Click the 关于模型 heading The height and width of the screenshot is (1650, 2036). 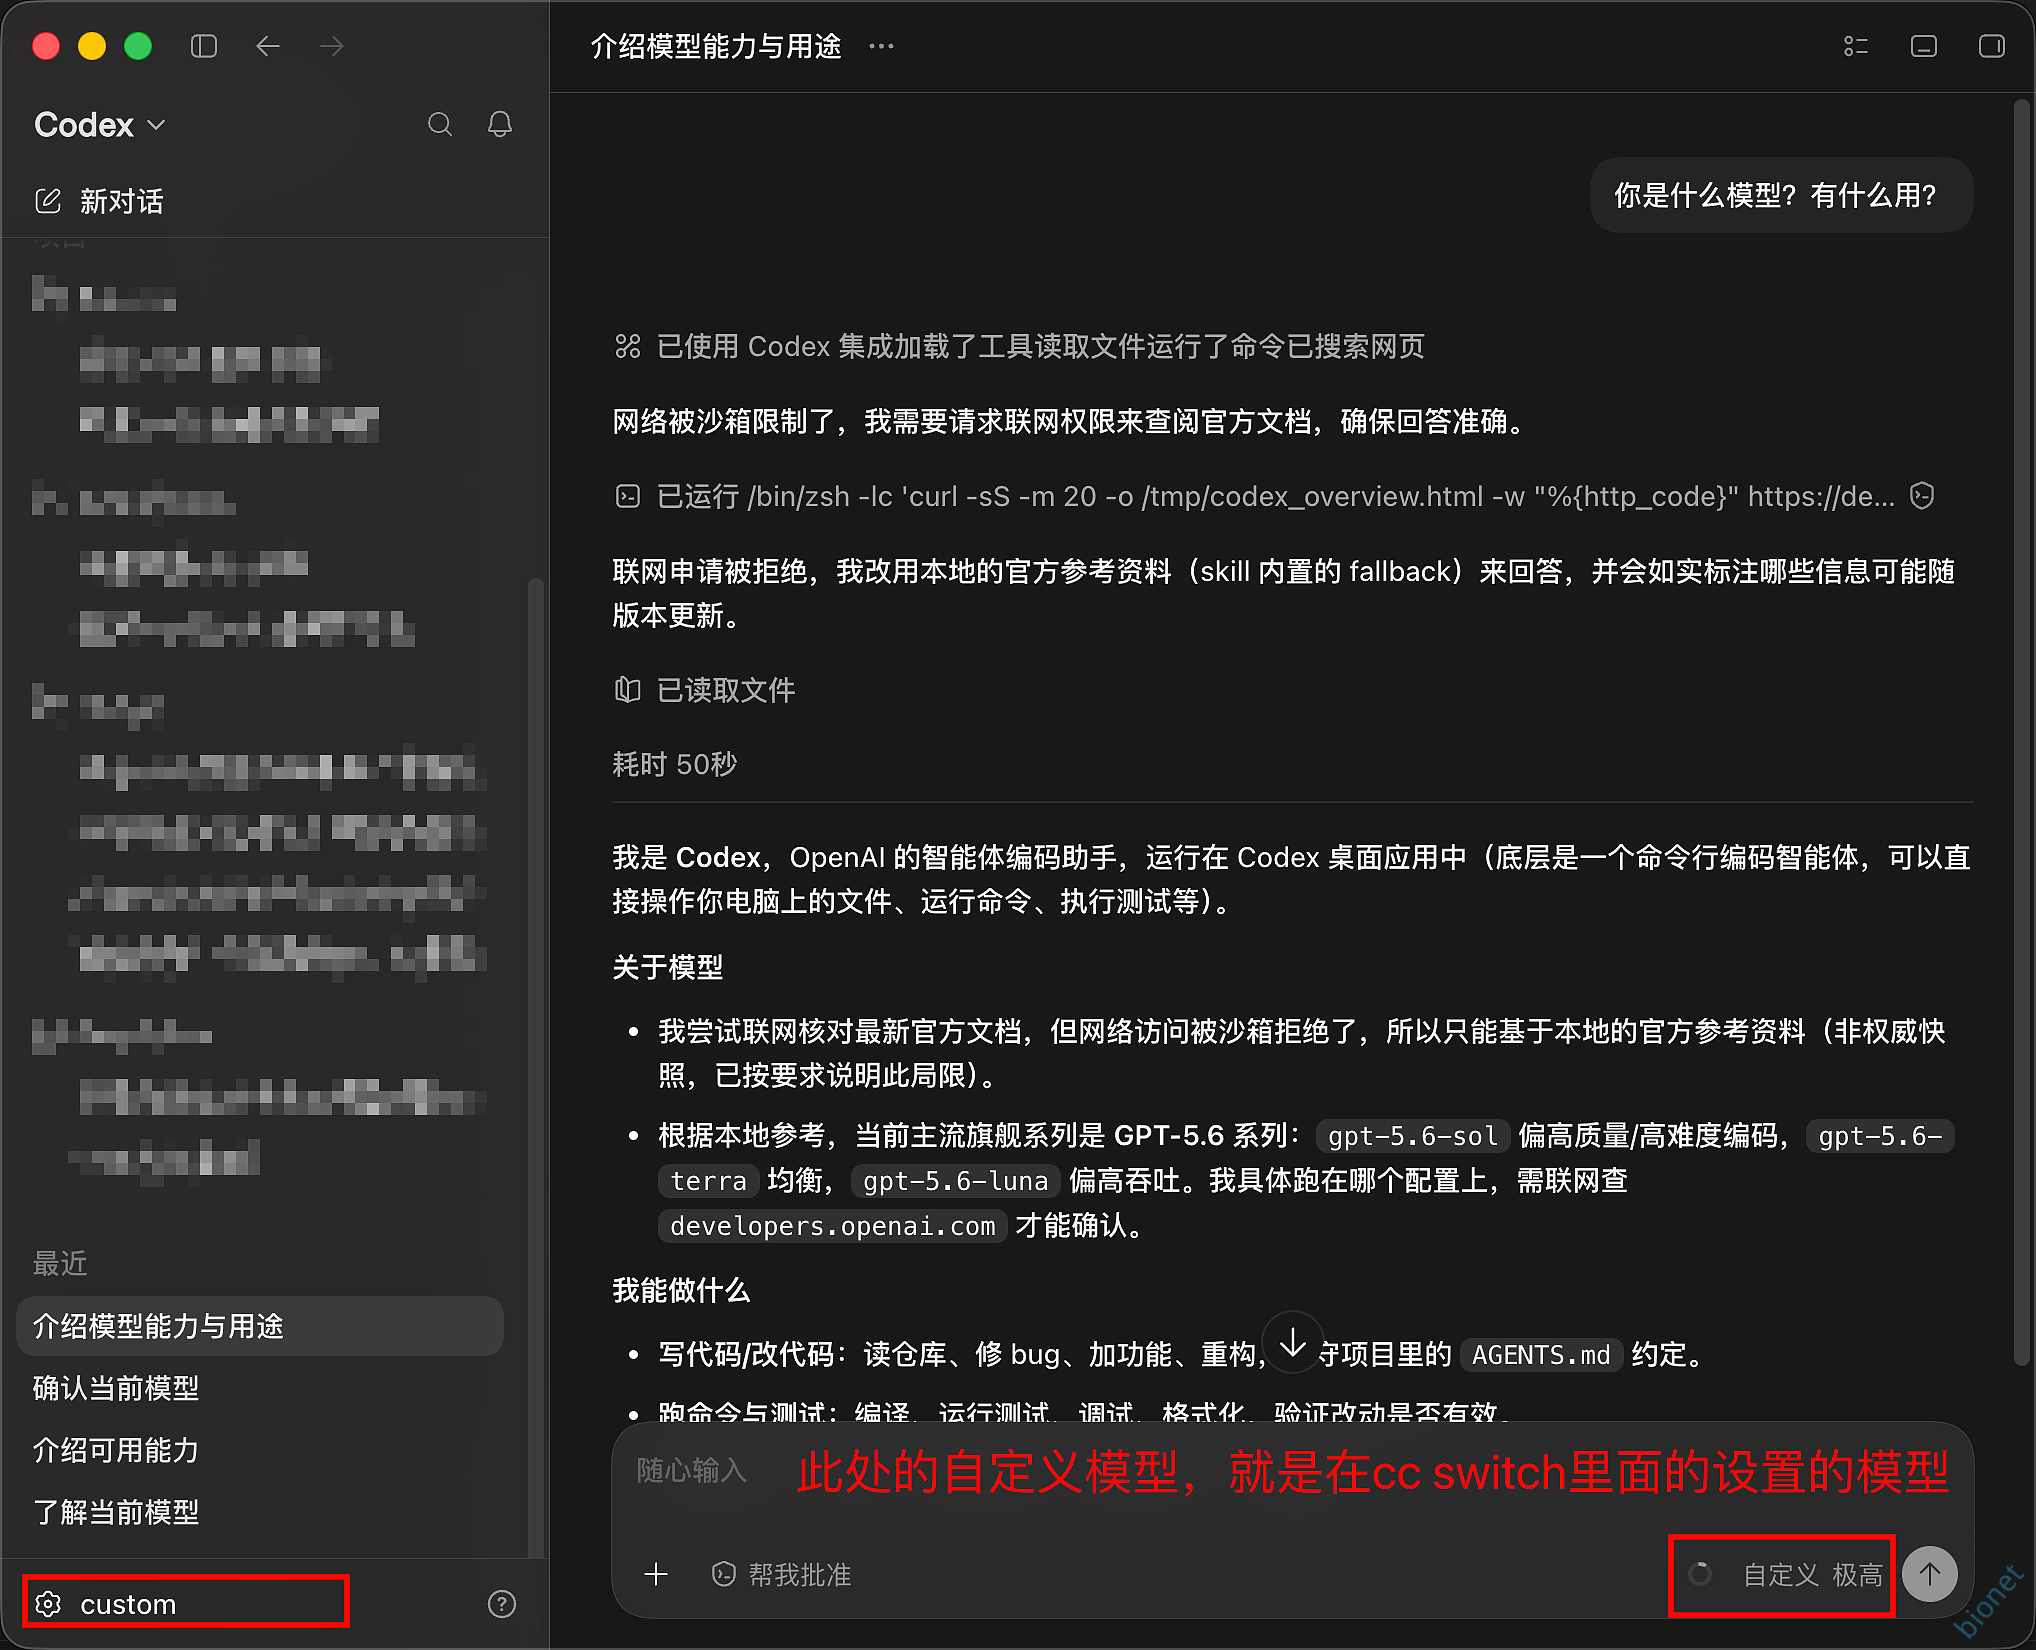tap(668, 967)
